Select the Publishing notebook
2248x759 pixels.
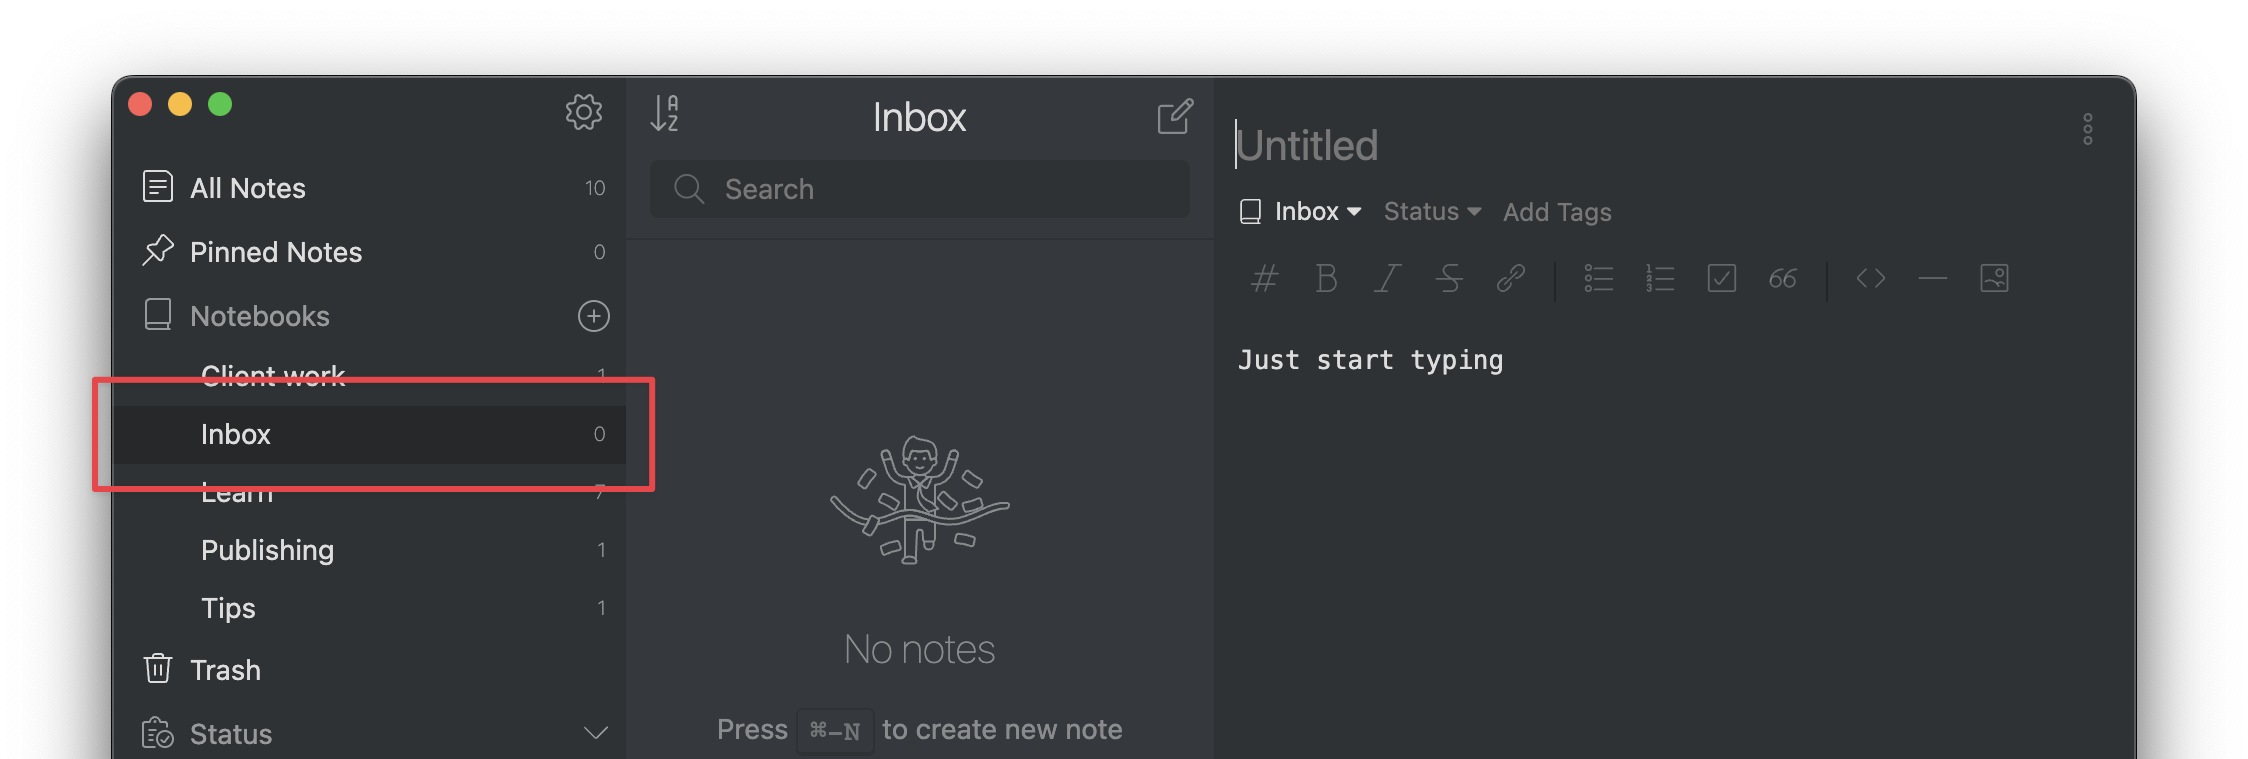click(x=267, y=549)
